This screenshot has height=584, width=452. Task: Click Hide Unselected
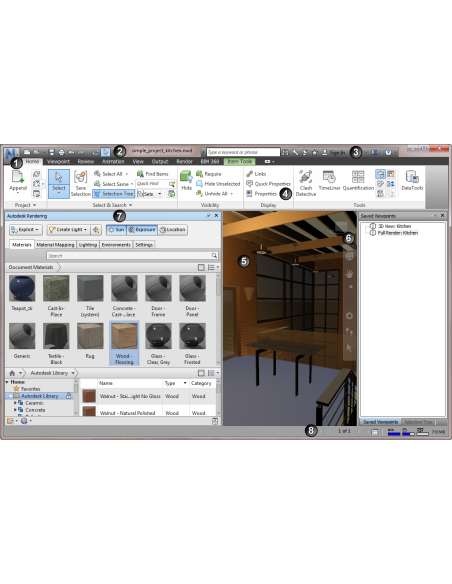(218, 184)
